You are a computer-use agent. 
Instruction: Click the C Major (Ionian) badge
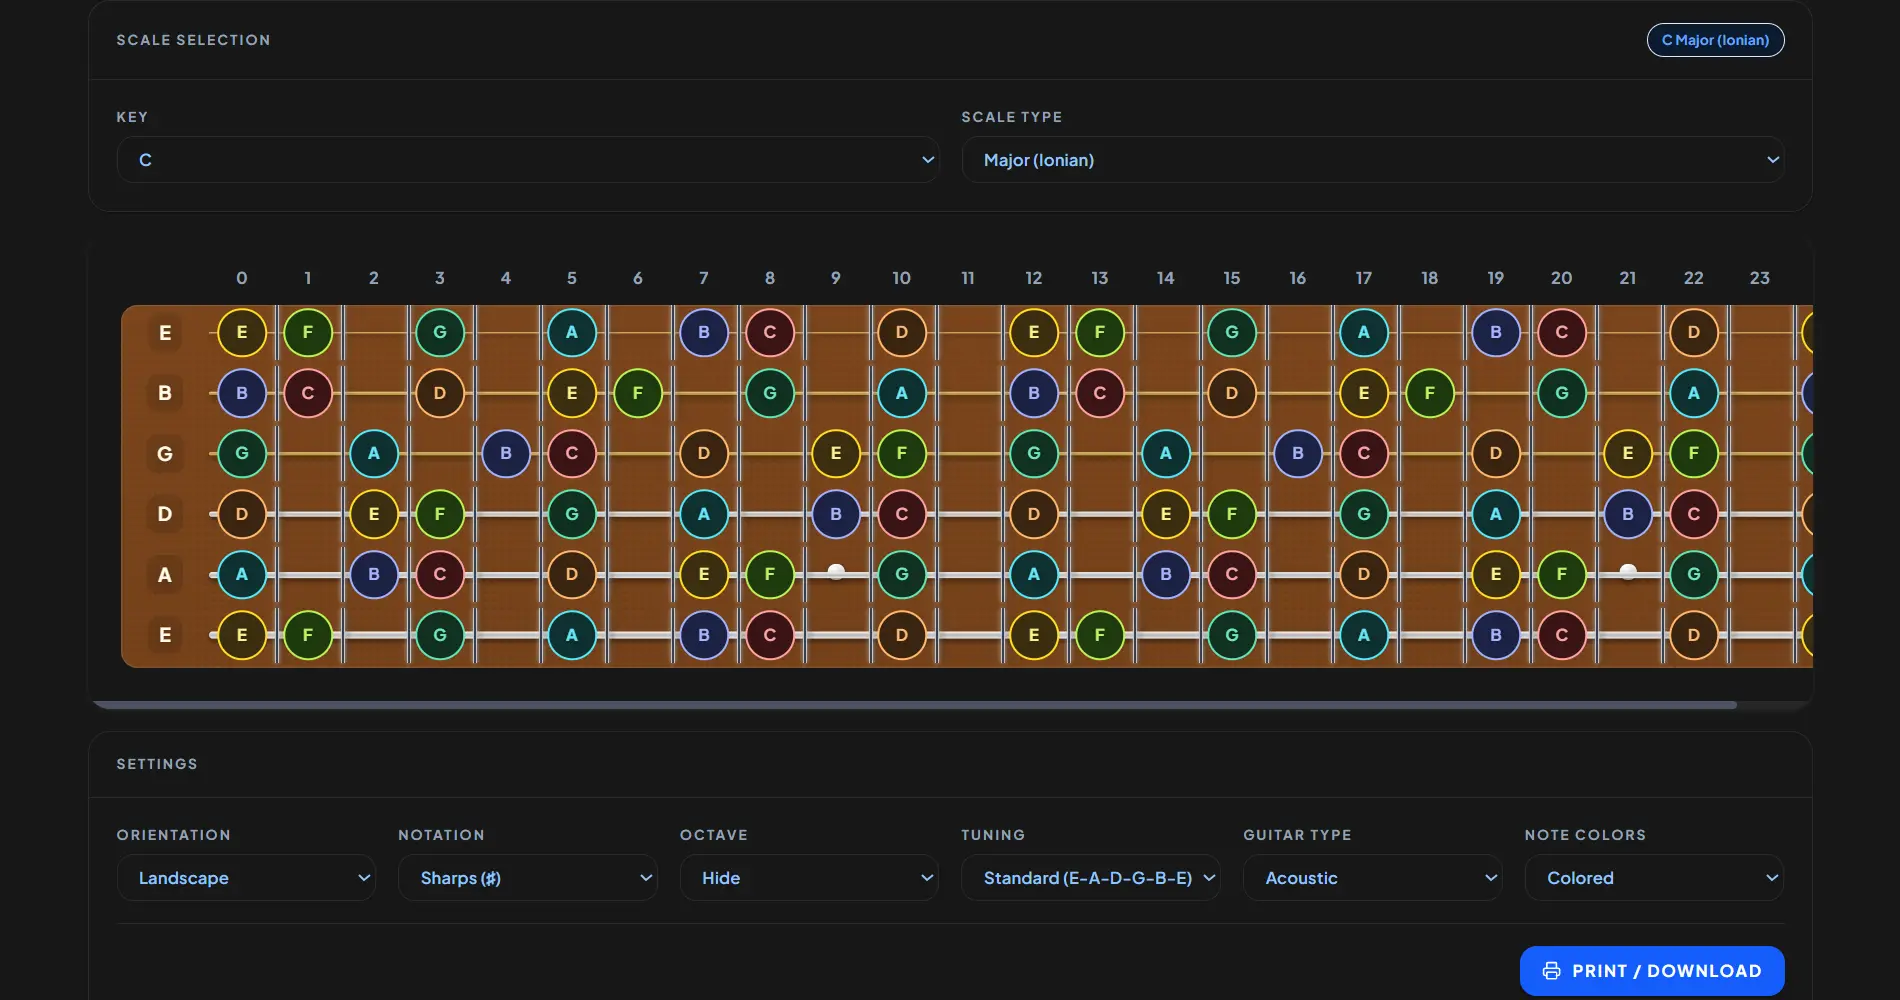pos(1716,40)
